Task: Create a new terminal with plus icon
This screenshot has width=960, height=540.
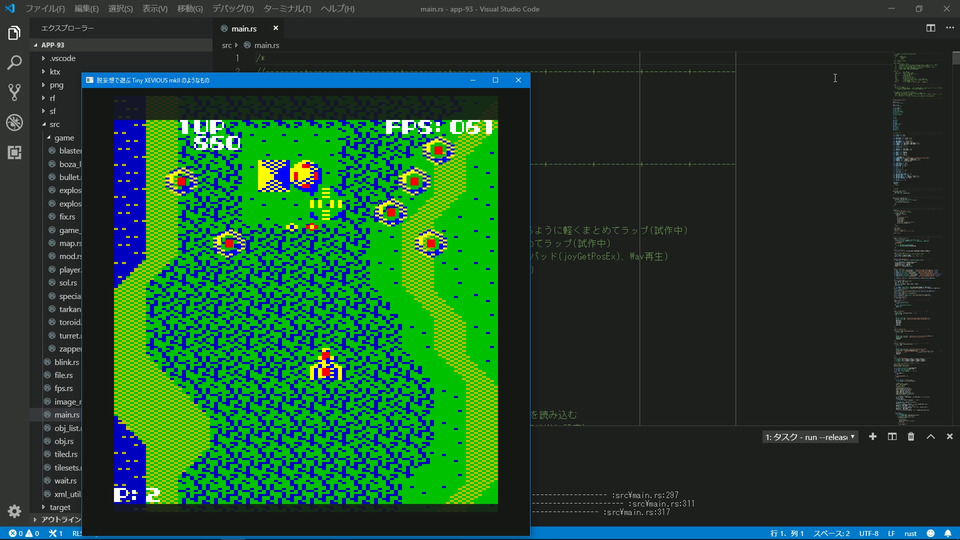Action: click(872, 437)
